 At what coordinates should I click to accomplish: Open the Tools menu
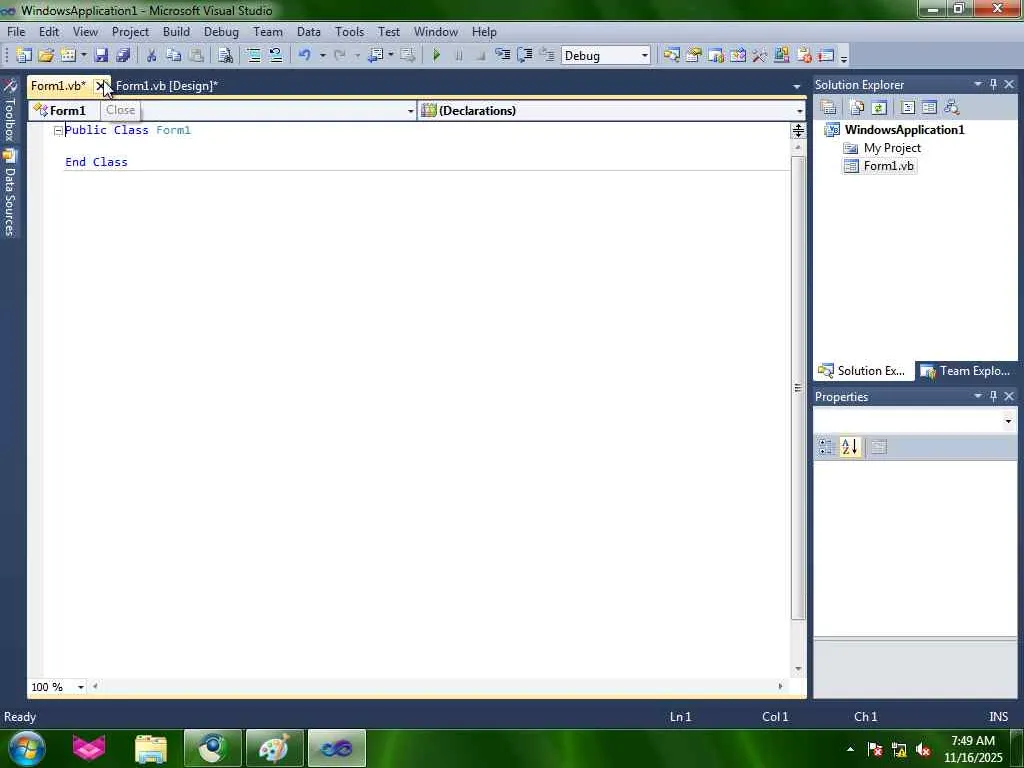tap(349, 31)
